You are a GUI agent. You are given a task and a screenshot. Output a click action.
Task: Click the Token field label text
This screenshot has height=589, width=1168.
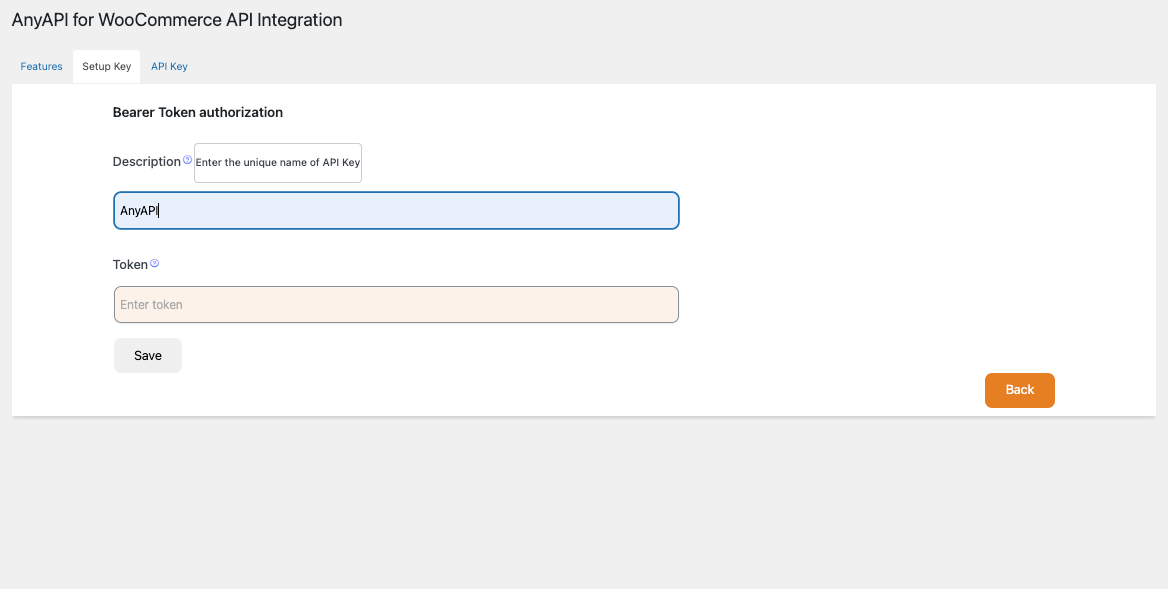(130, 265)
